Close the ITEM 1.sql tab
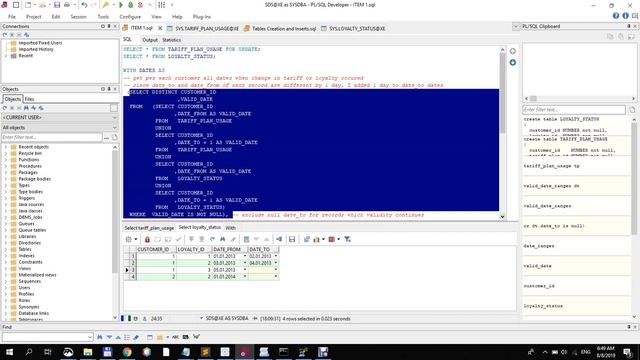Screen dimensions: 640x360 click(160, 28)
